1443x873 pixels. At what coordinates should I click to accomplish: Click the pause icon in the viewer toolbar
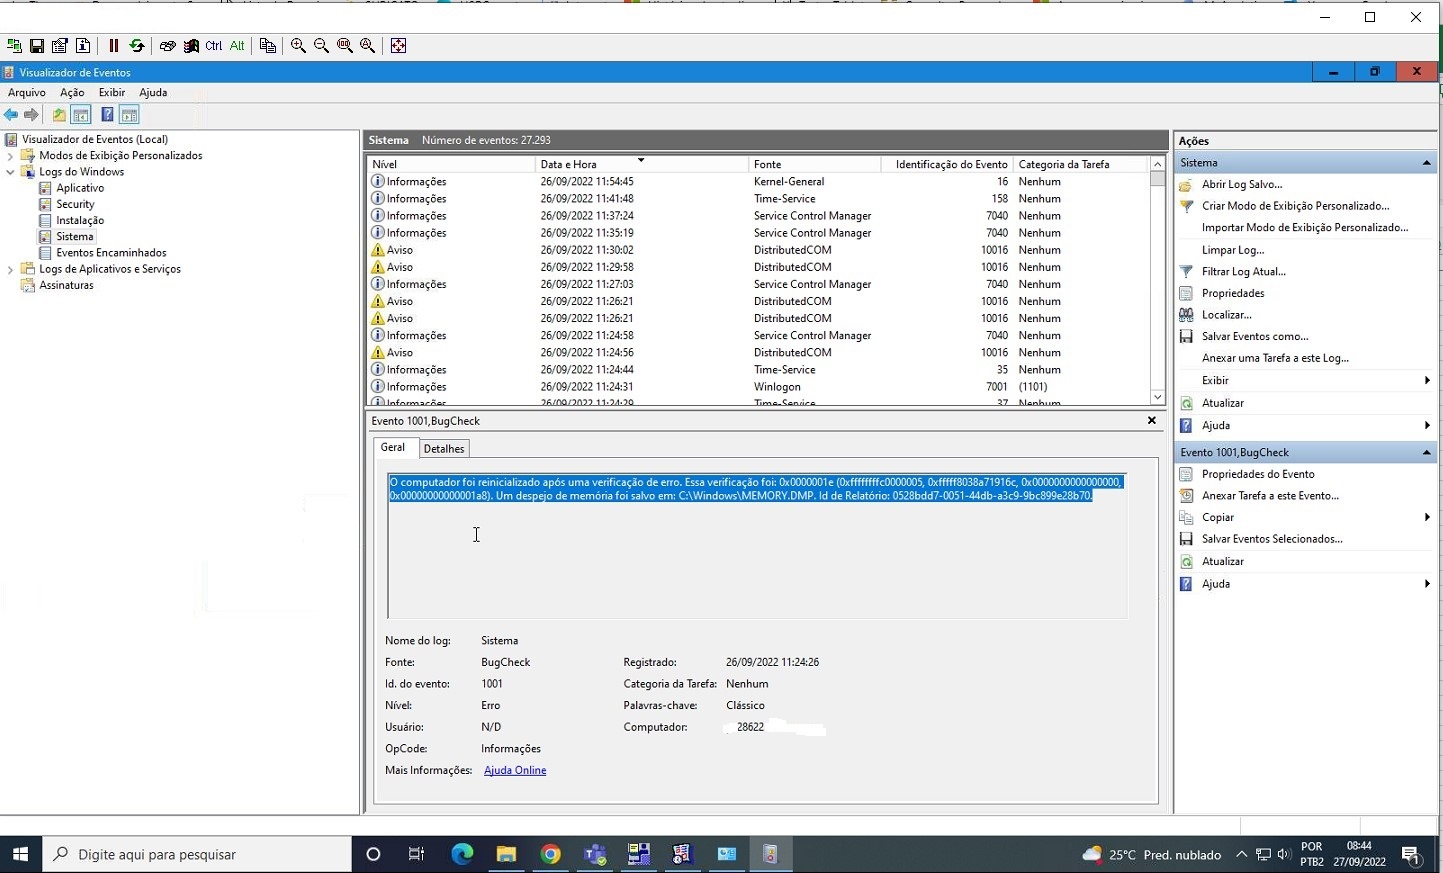coord(114,45)
